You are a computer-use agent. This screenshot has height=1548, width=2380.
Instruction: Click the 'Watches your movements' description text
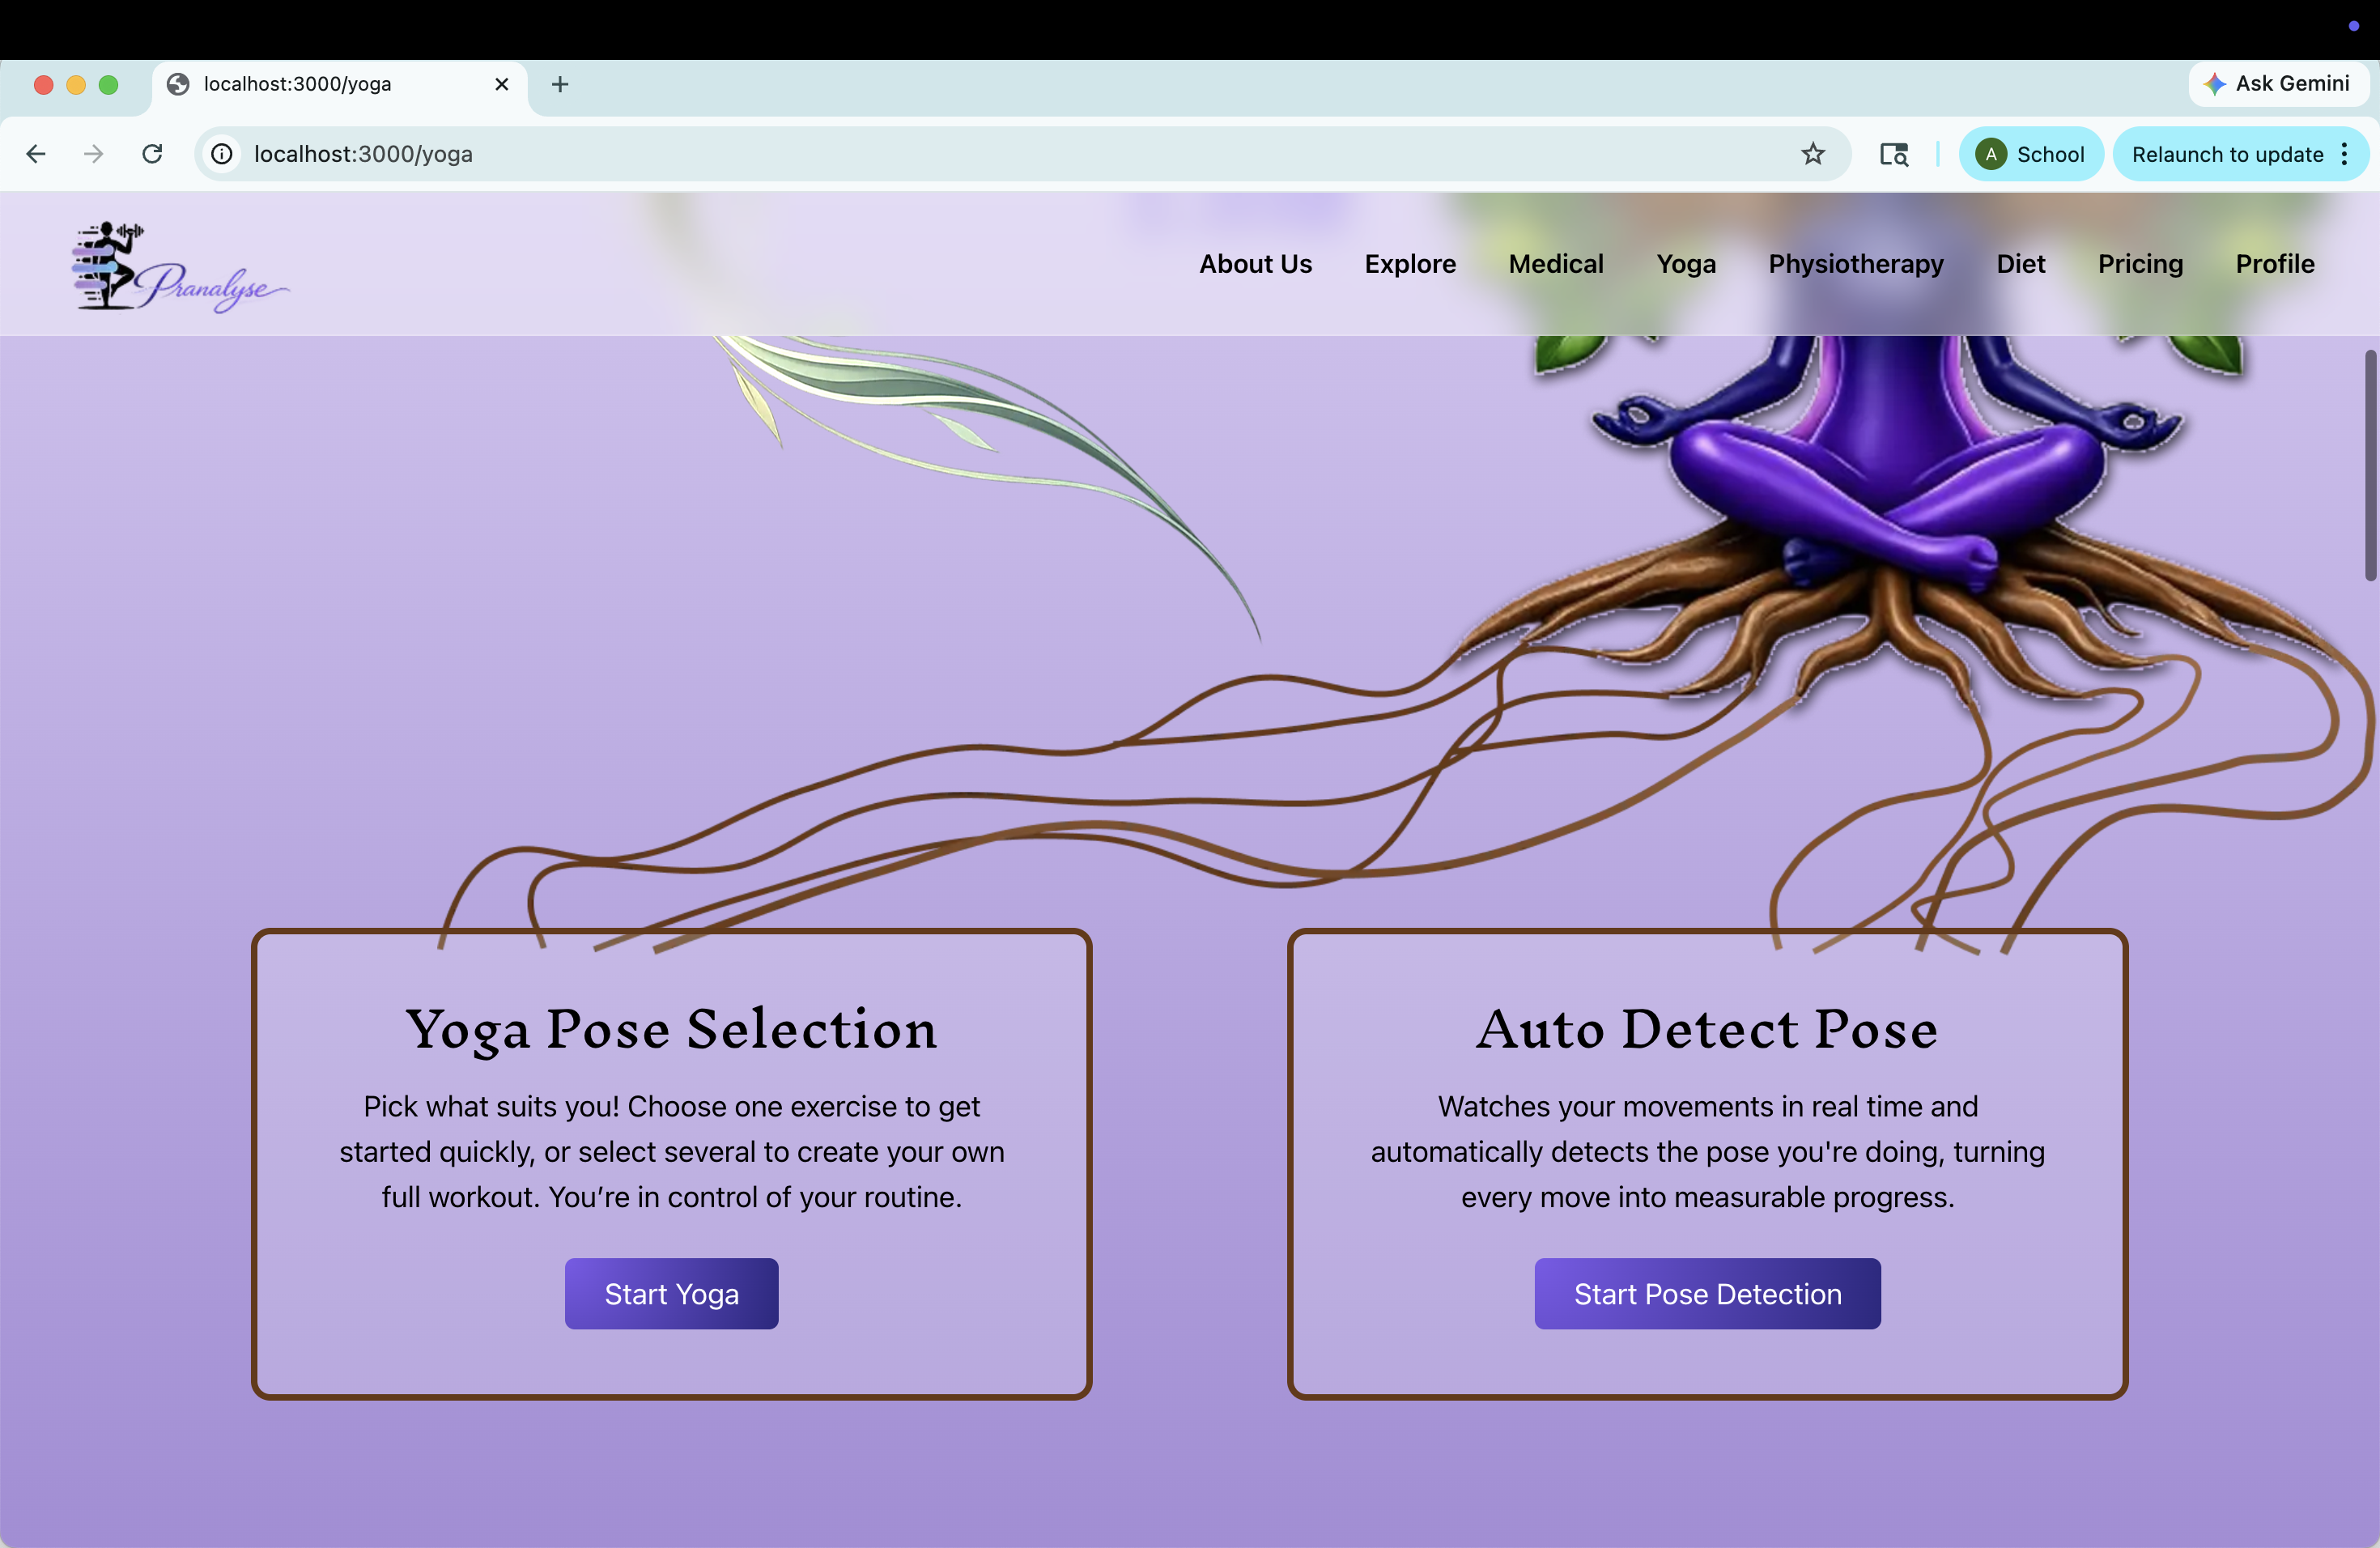coord(1707,1152)
